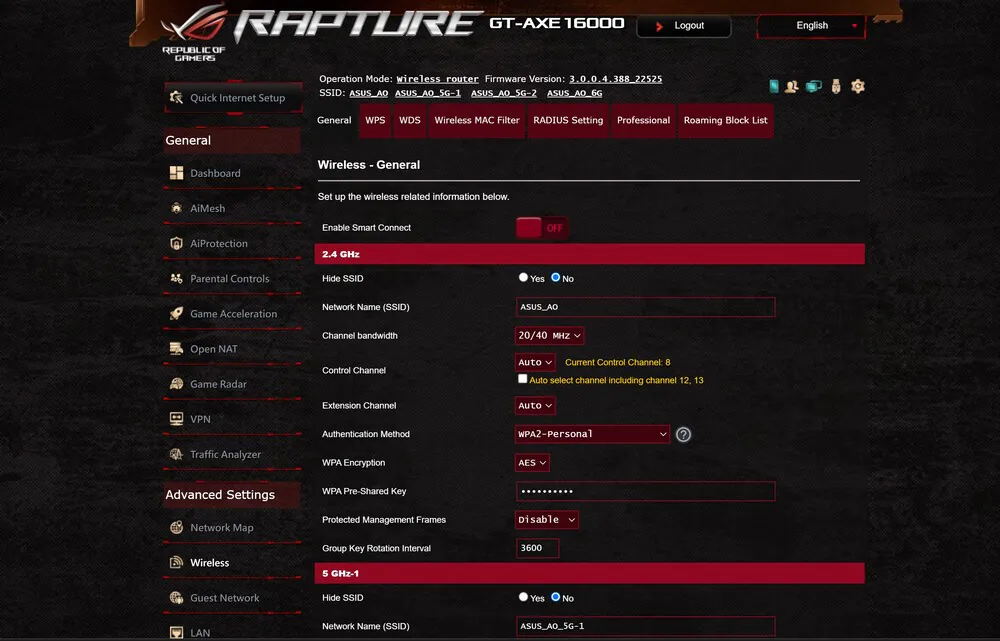Click the "Advanced Settings" sidebar heading
Screen dimensions: 1000x641
point(220,495)
